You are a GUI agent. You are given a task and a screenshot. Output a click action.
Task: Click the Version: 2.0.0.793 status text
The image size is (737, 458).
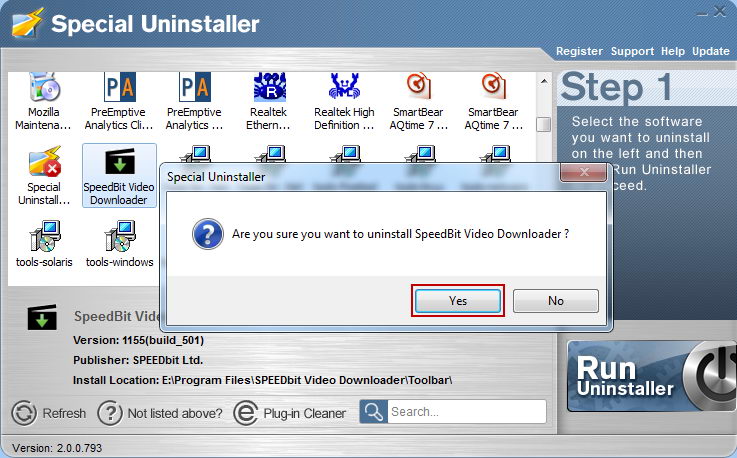57,448
